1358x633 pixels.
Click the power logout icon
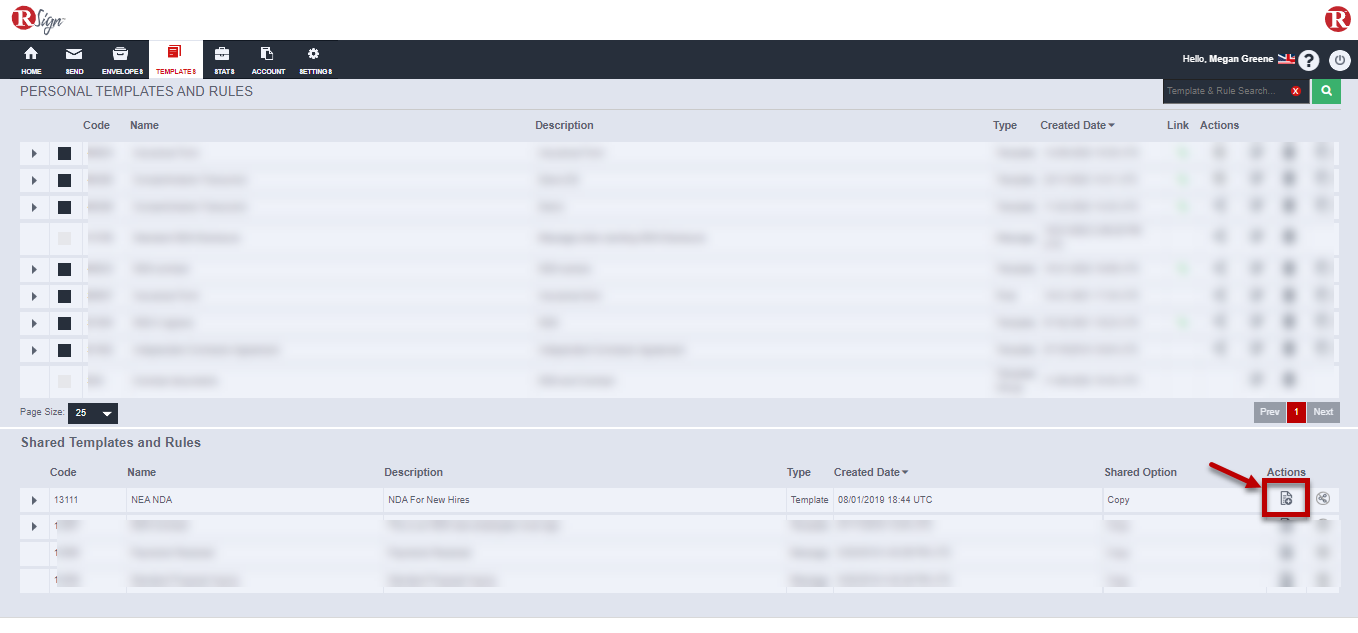pyautogui.click(x=1340, y=60)
